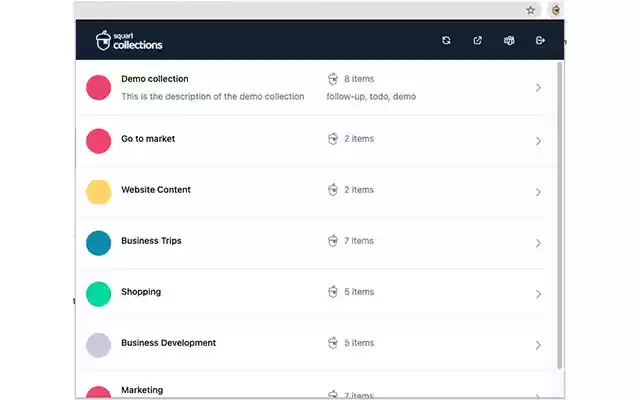Click the gray Business Development color circle

(98, 345)
